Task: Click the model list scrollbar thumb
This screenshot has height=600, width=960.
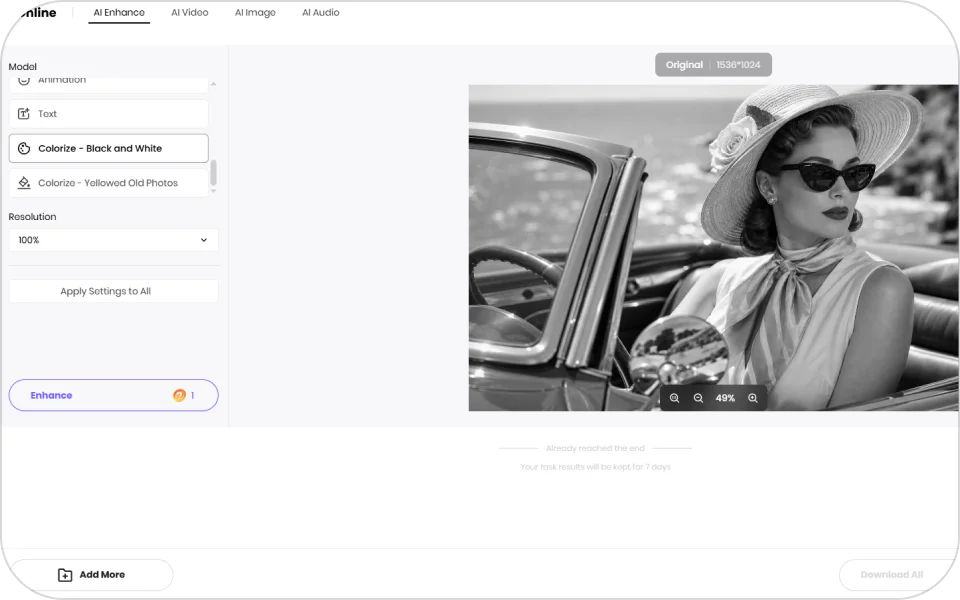Action: point(213,173)
